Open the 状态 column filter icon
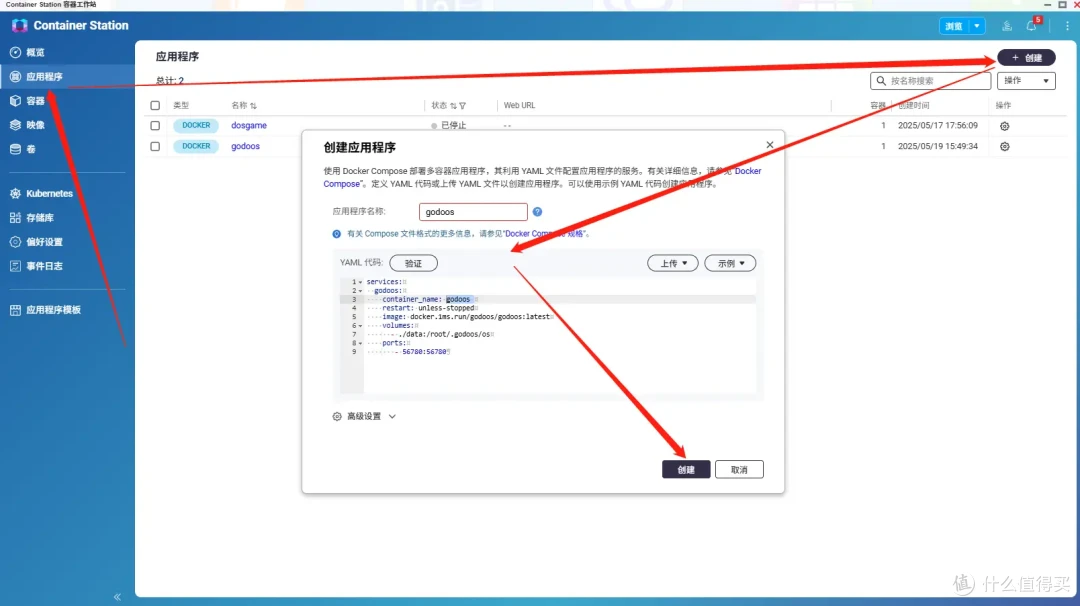Screen dimensions: 1080x606 [462, 105]
